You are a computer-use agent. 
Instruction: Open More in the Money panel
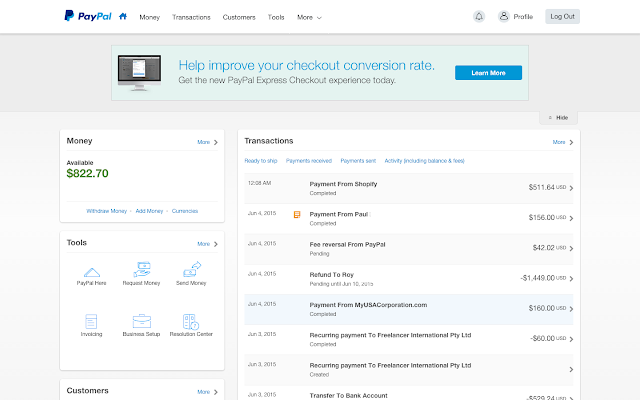tap(207, 142)
